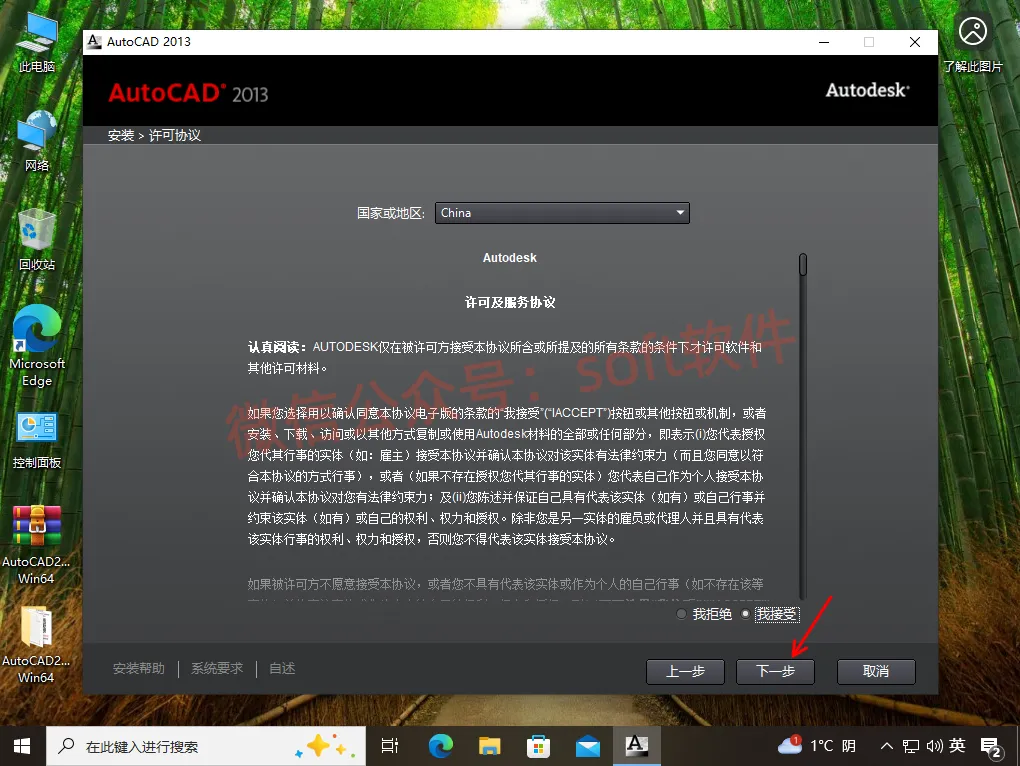Click the 许可及服务协议 heading text
The height and width of the screenshot is (766, 1020).
510,302
